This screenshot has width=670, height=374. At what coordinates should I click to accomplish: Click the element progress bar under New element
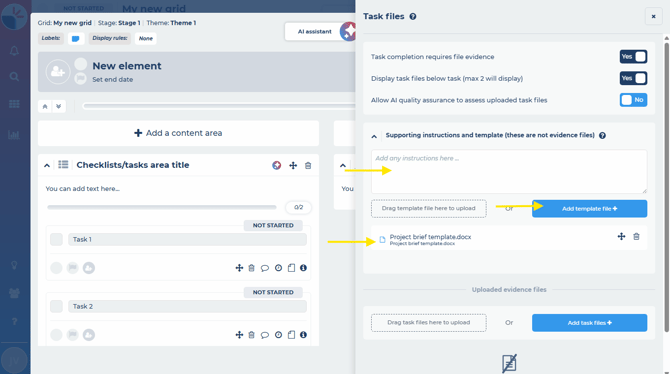click(x=219, y=106)
